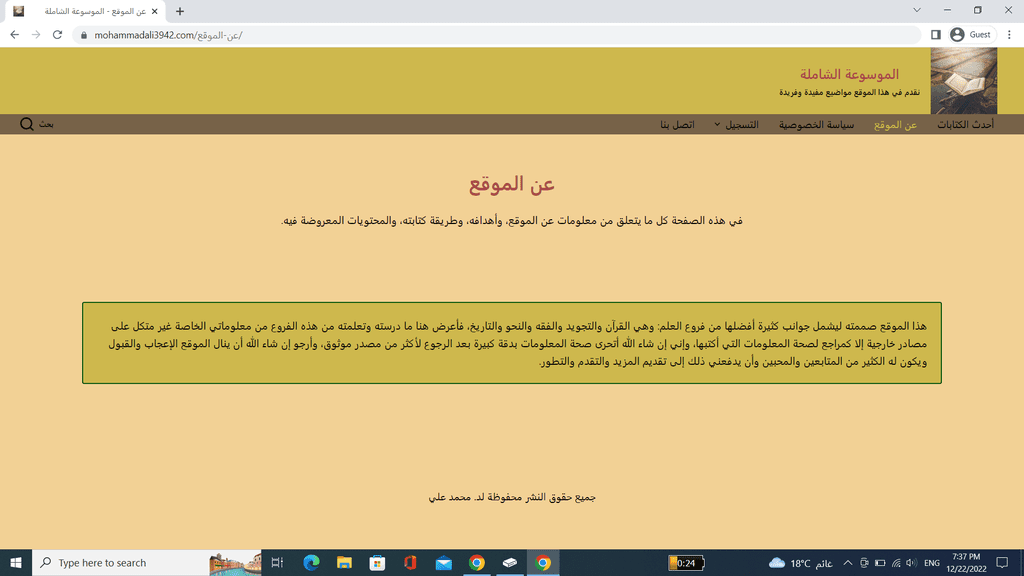Click the 0:24 battery timer widget
The height and width of the screenshot is (576, 1024).
point(686,562)
